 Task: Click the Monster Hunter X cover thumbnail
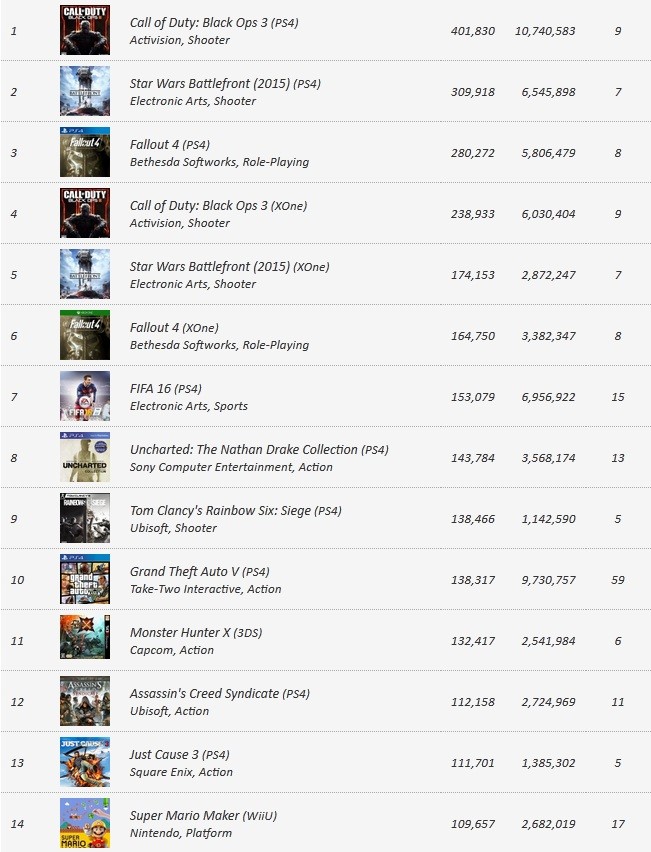coord(85,640)
